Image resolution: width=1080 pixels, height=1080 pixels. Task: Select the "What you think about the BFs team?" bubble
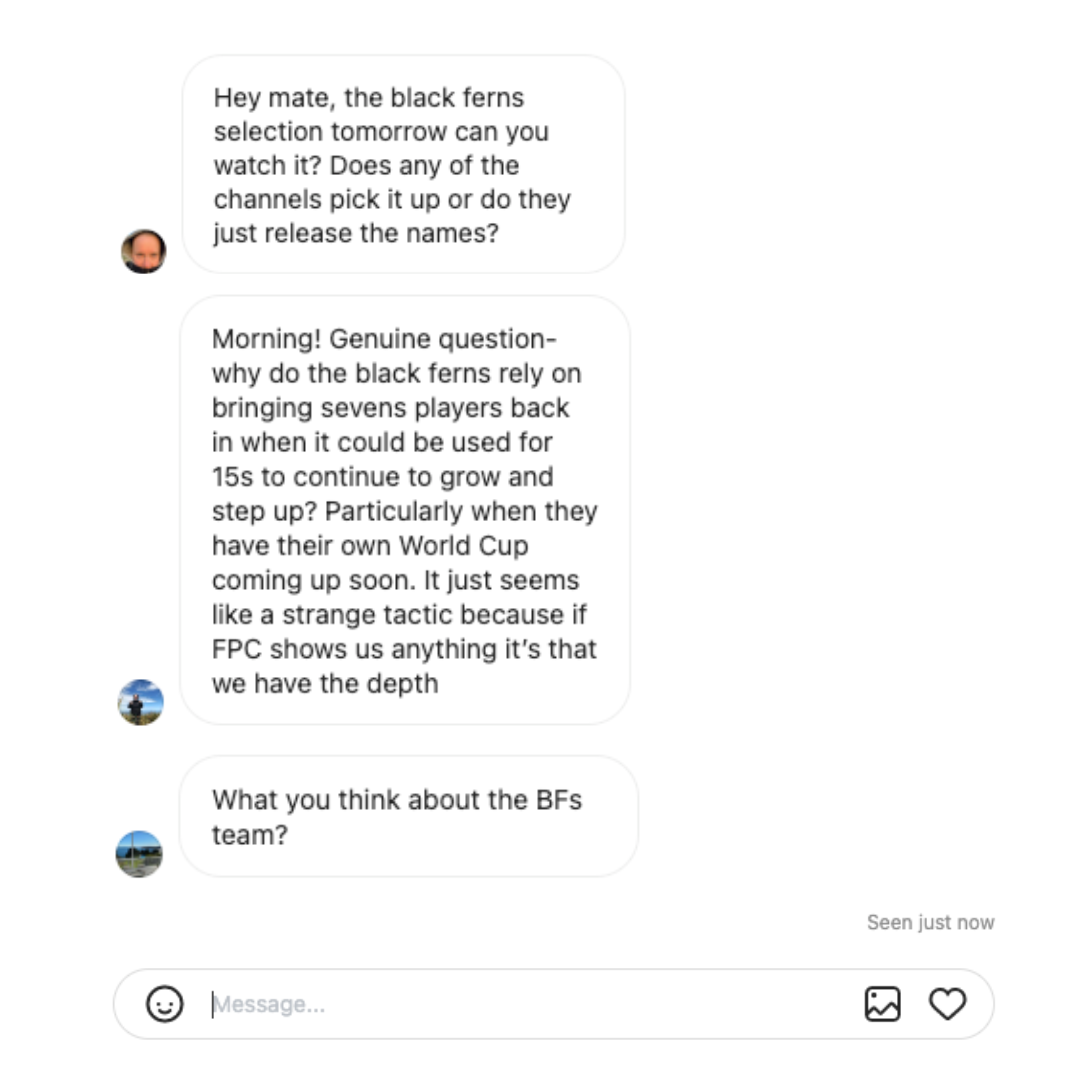coord(408,816)
